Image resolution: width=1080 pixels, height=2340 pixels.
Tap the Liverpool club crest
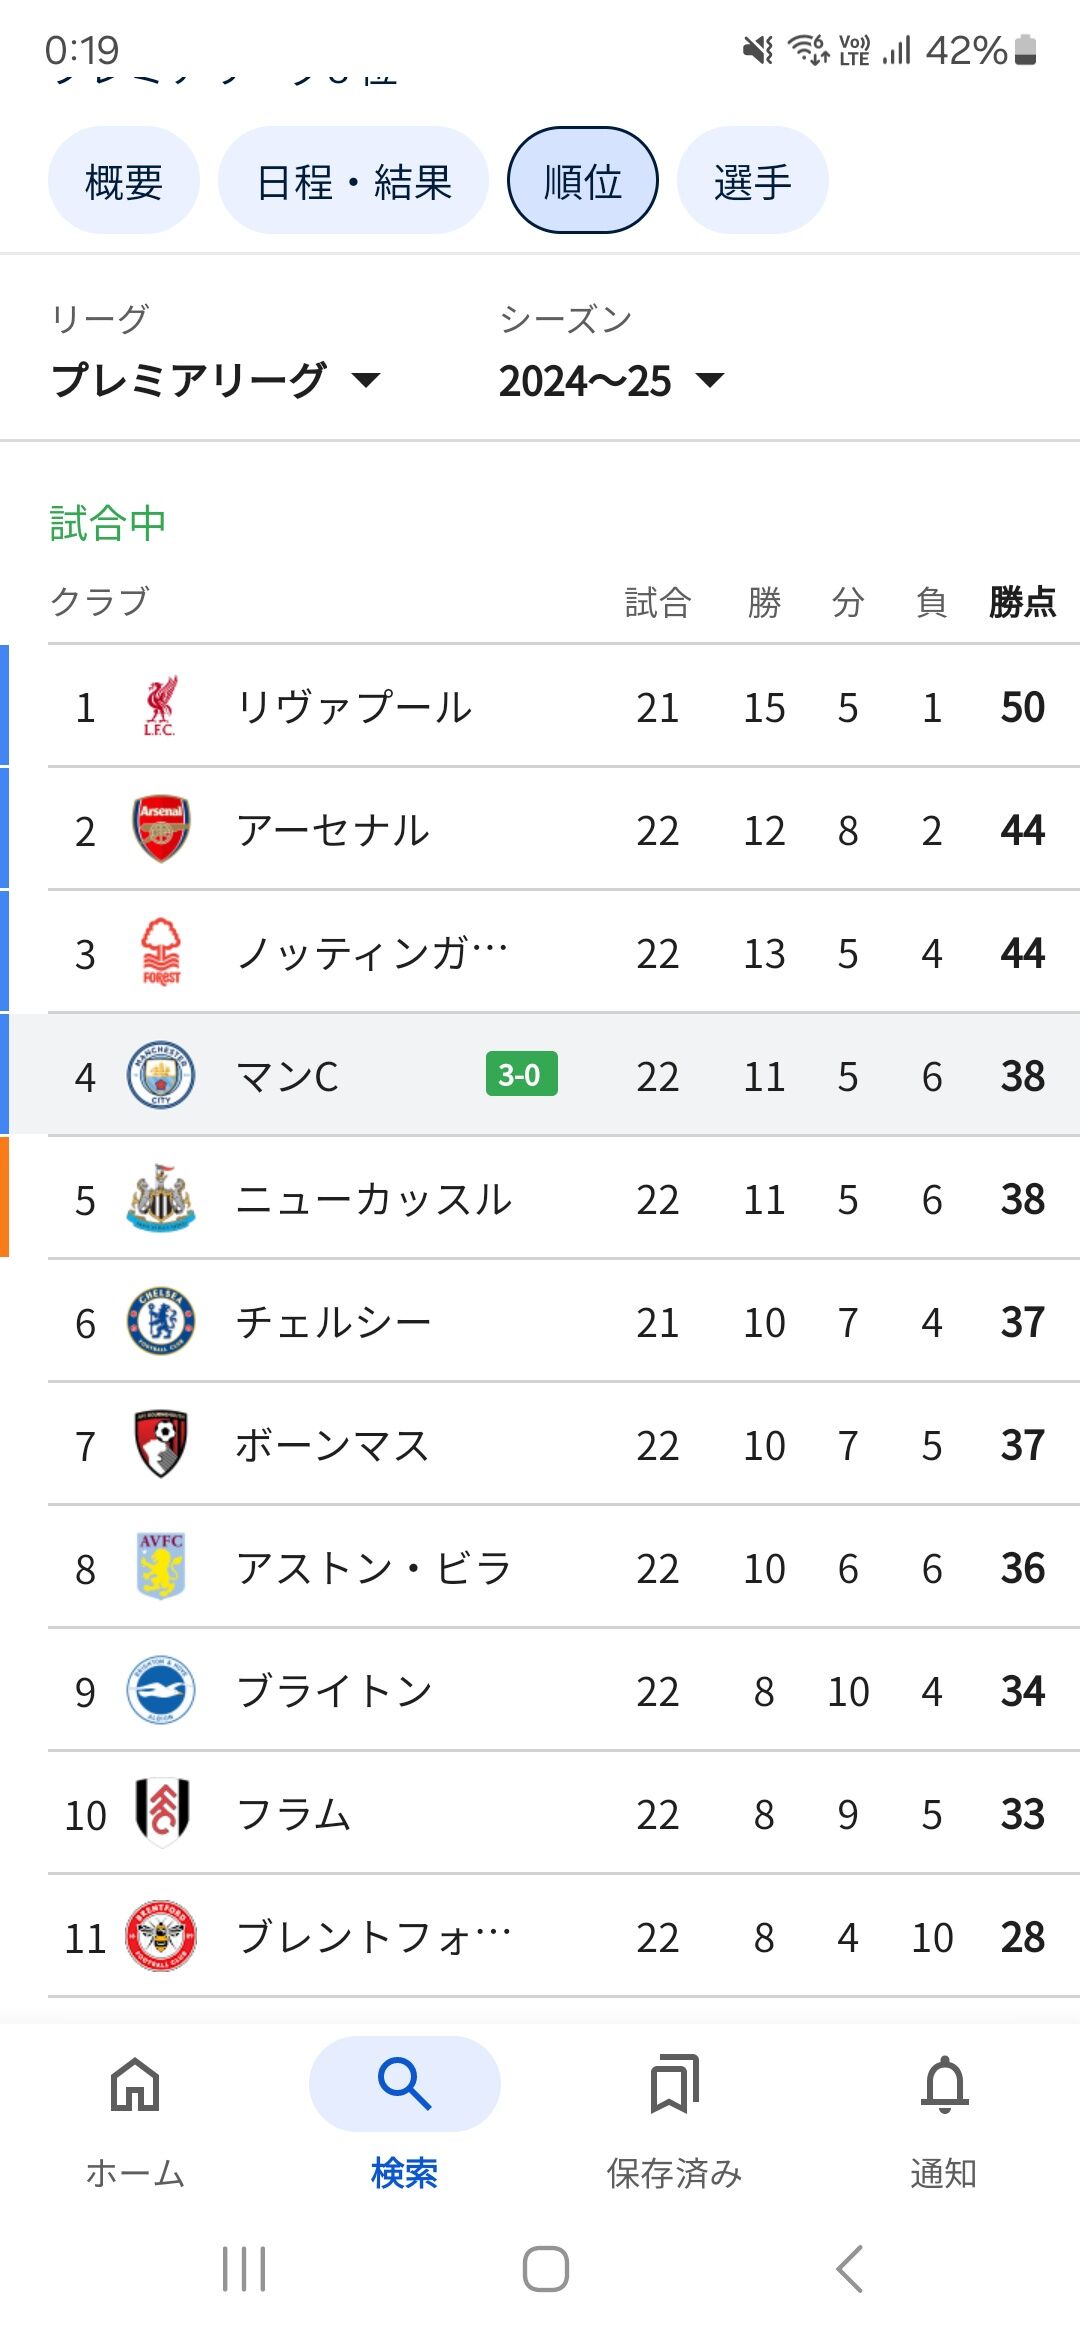coord(160,707)
